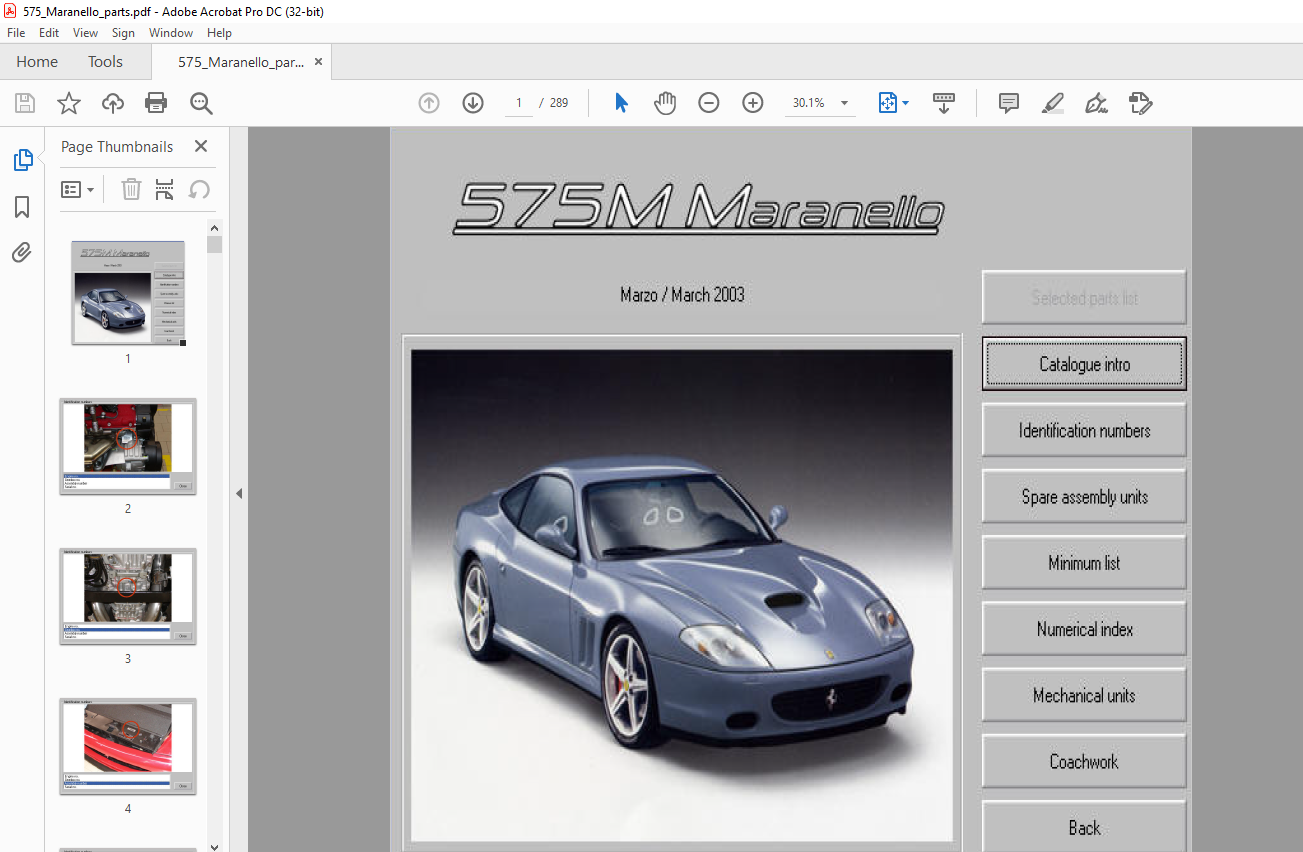This screenshot has height=852, width=1303.
Task: Open the Help menu
Action: click(219, 33)
